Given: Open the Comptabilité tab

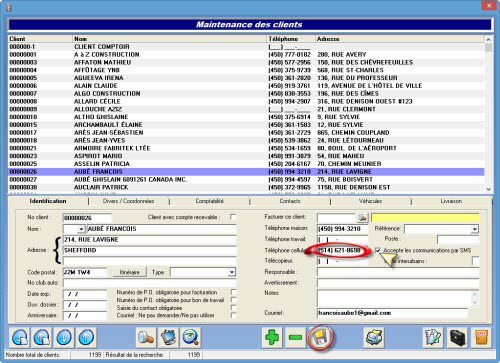Looking at the screenshot, I should click(209, 201).
